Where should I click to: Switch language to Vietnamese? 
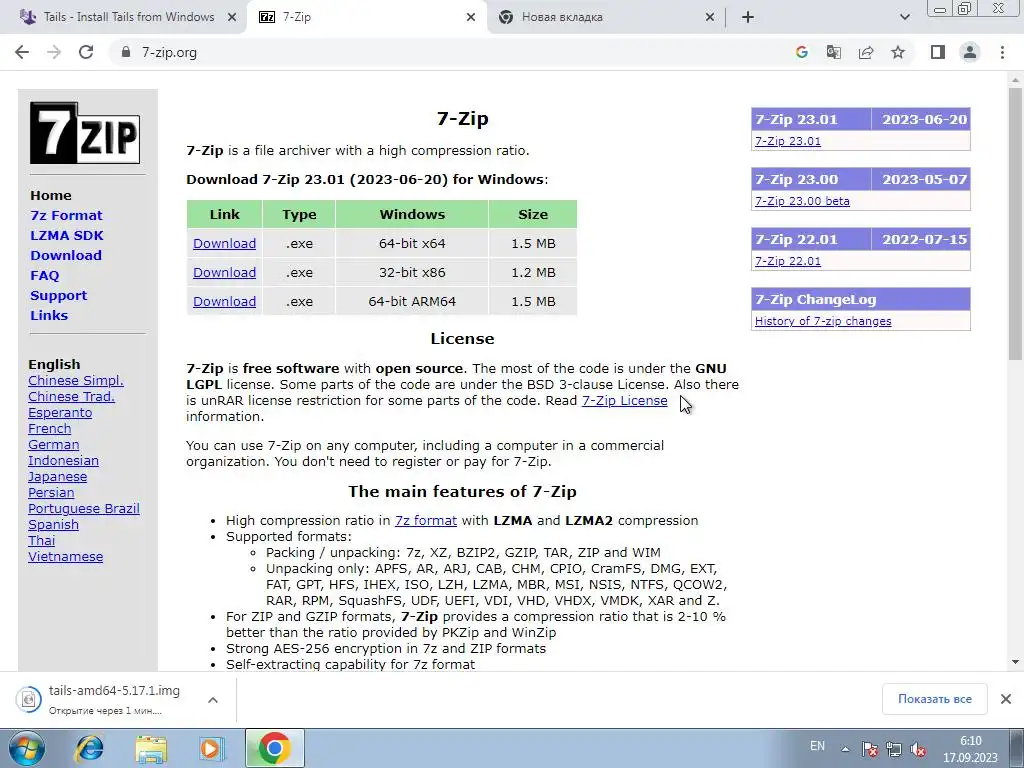(x=65, y=556)
